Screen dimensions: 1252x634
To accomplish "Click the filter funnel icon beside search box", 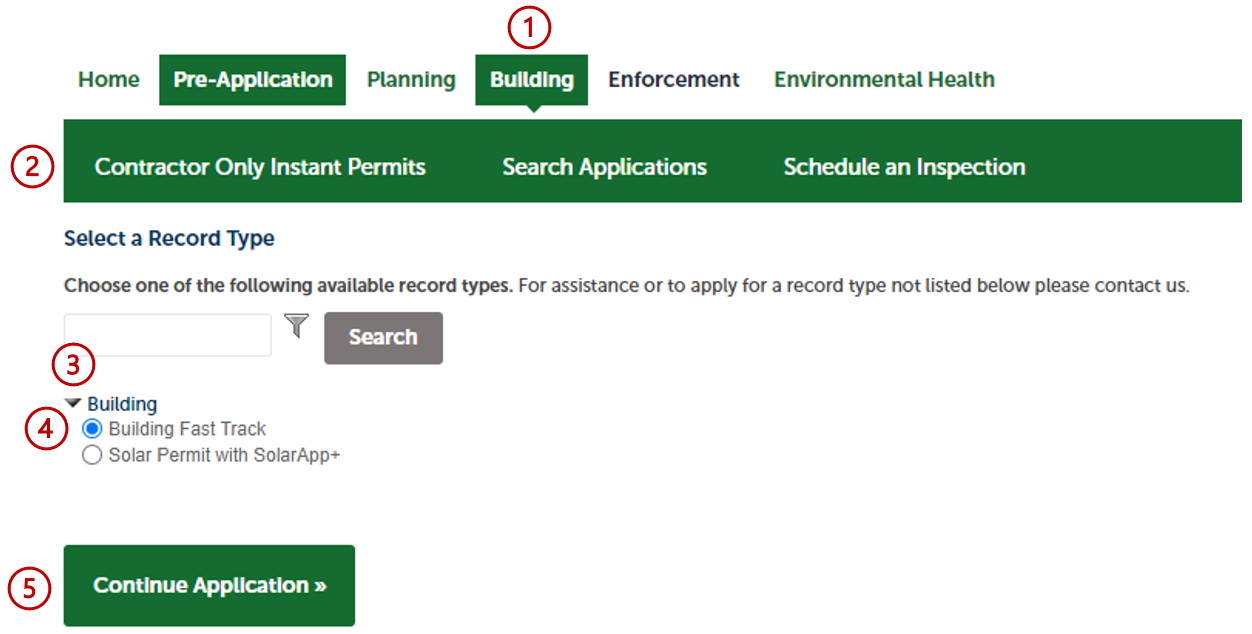I will pos(296,327).
